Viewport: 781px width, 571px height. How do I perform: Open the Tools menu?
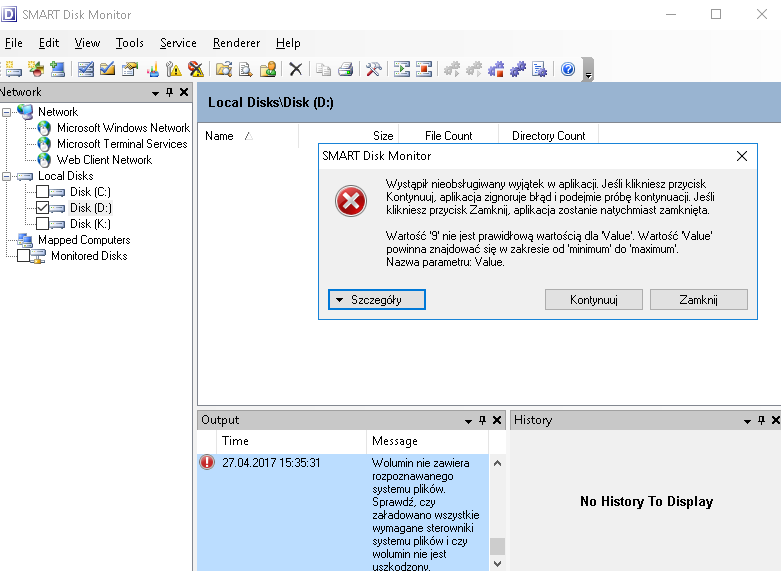pos(130,43)
